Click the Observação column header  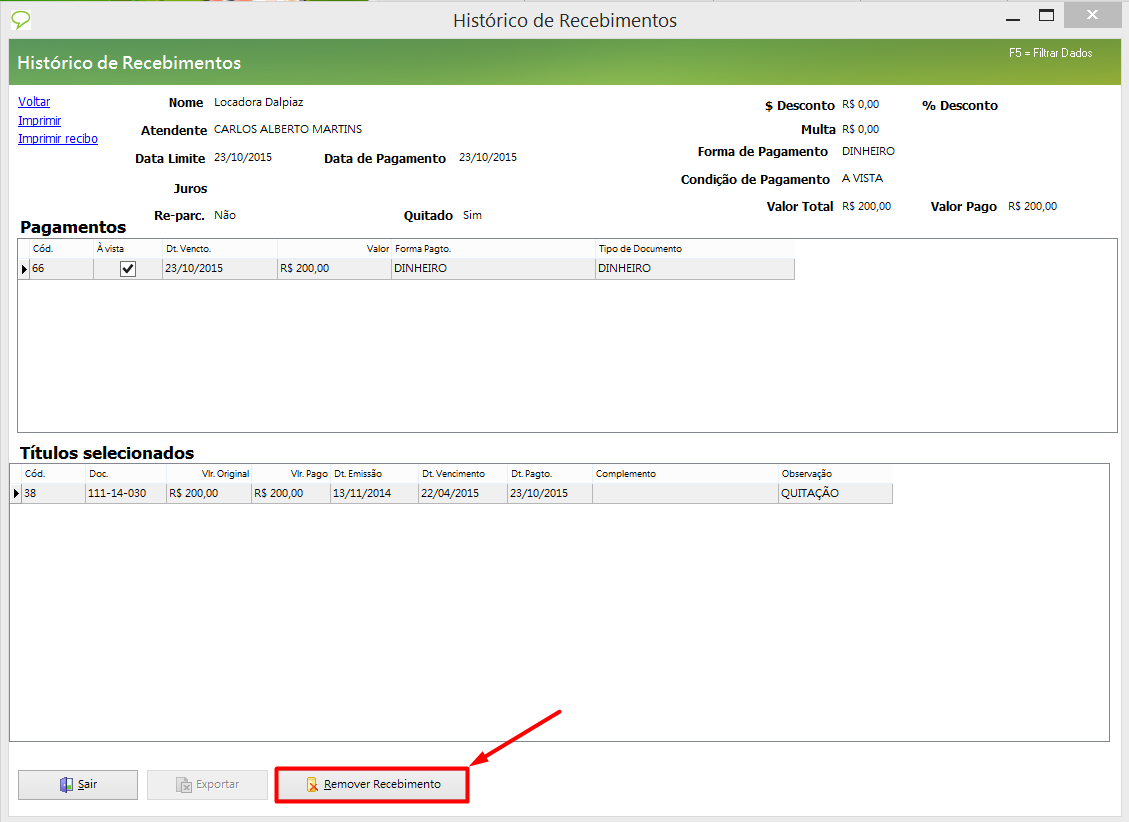[x=834, y=473]
